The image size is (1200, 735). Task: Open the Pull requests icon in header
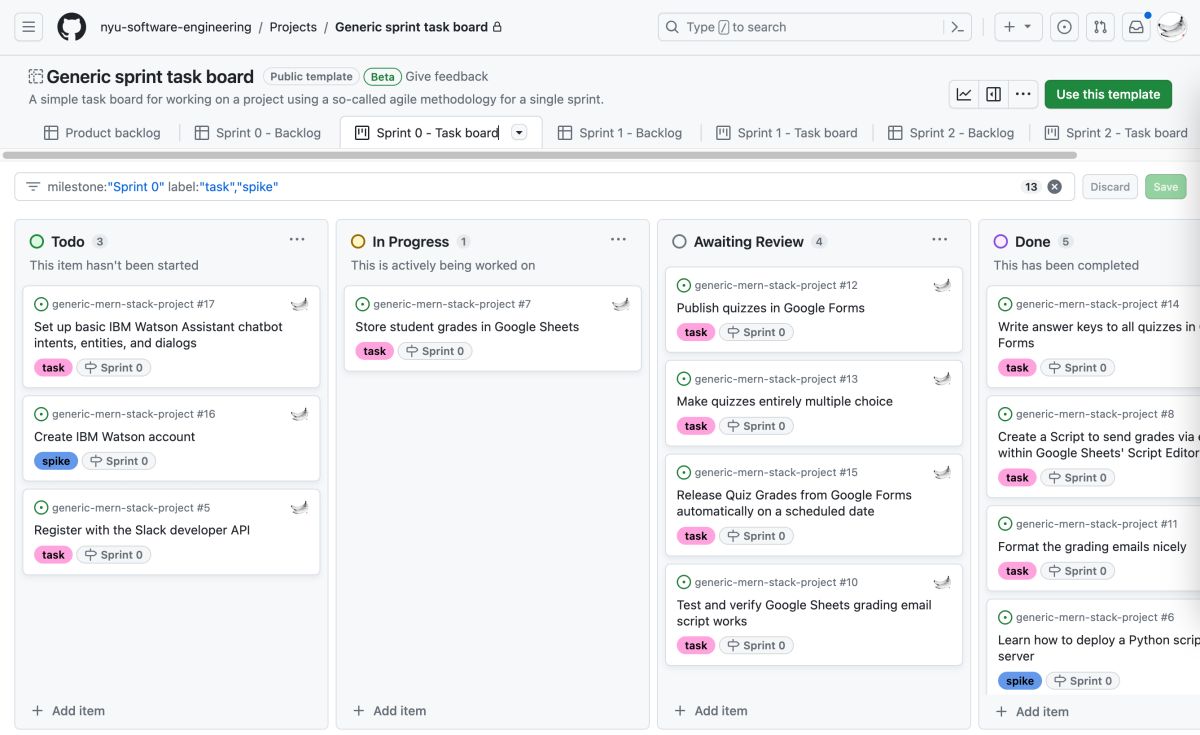tap(1100, 27)
